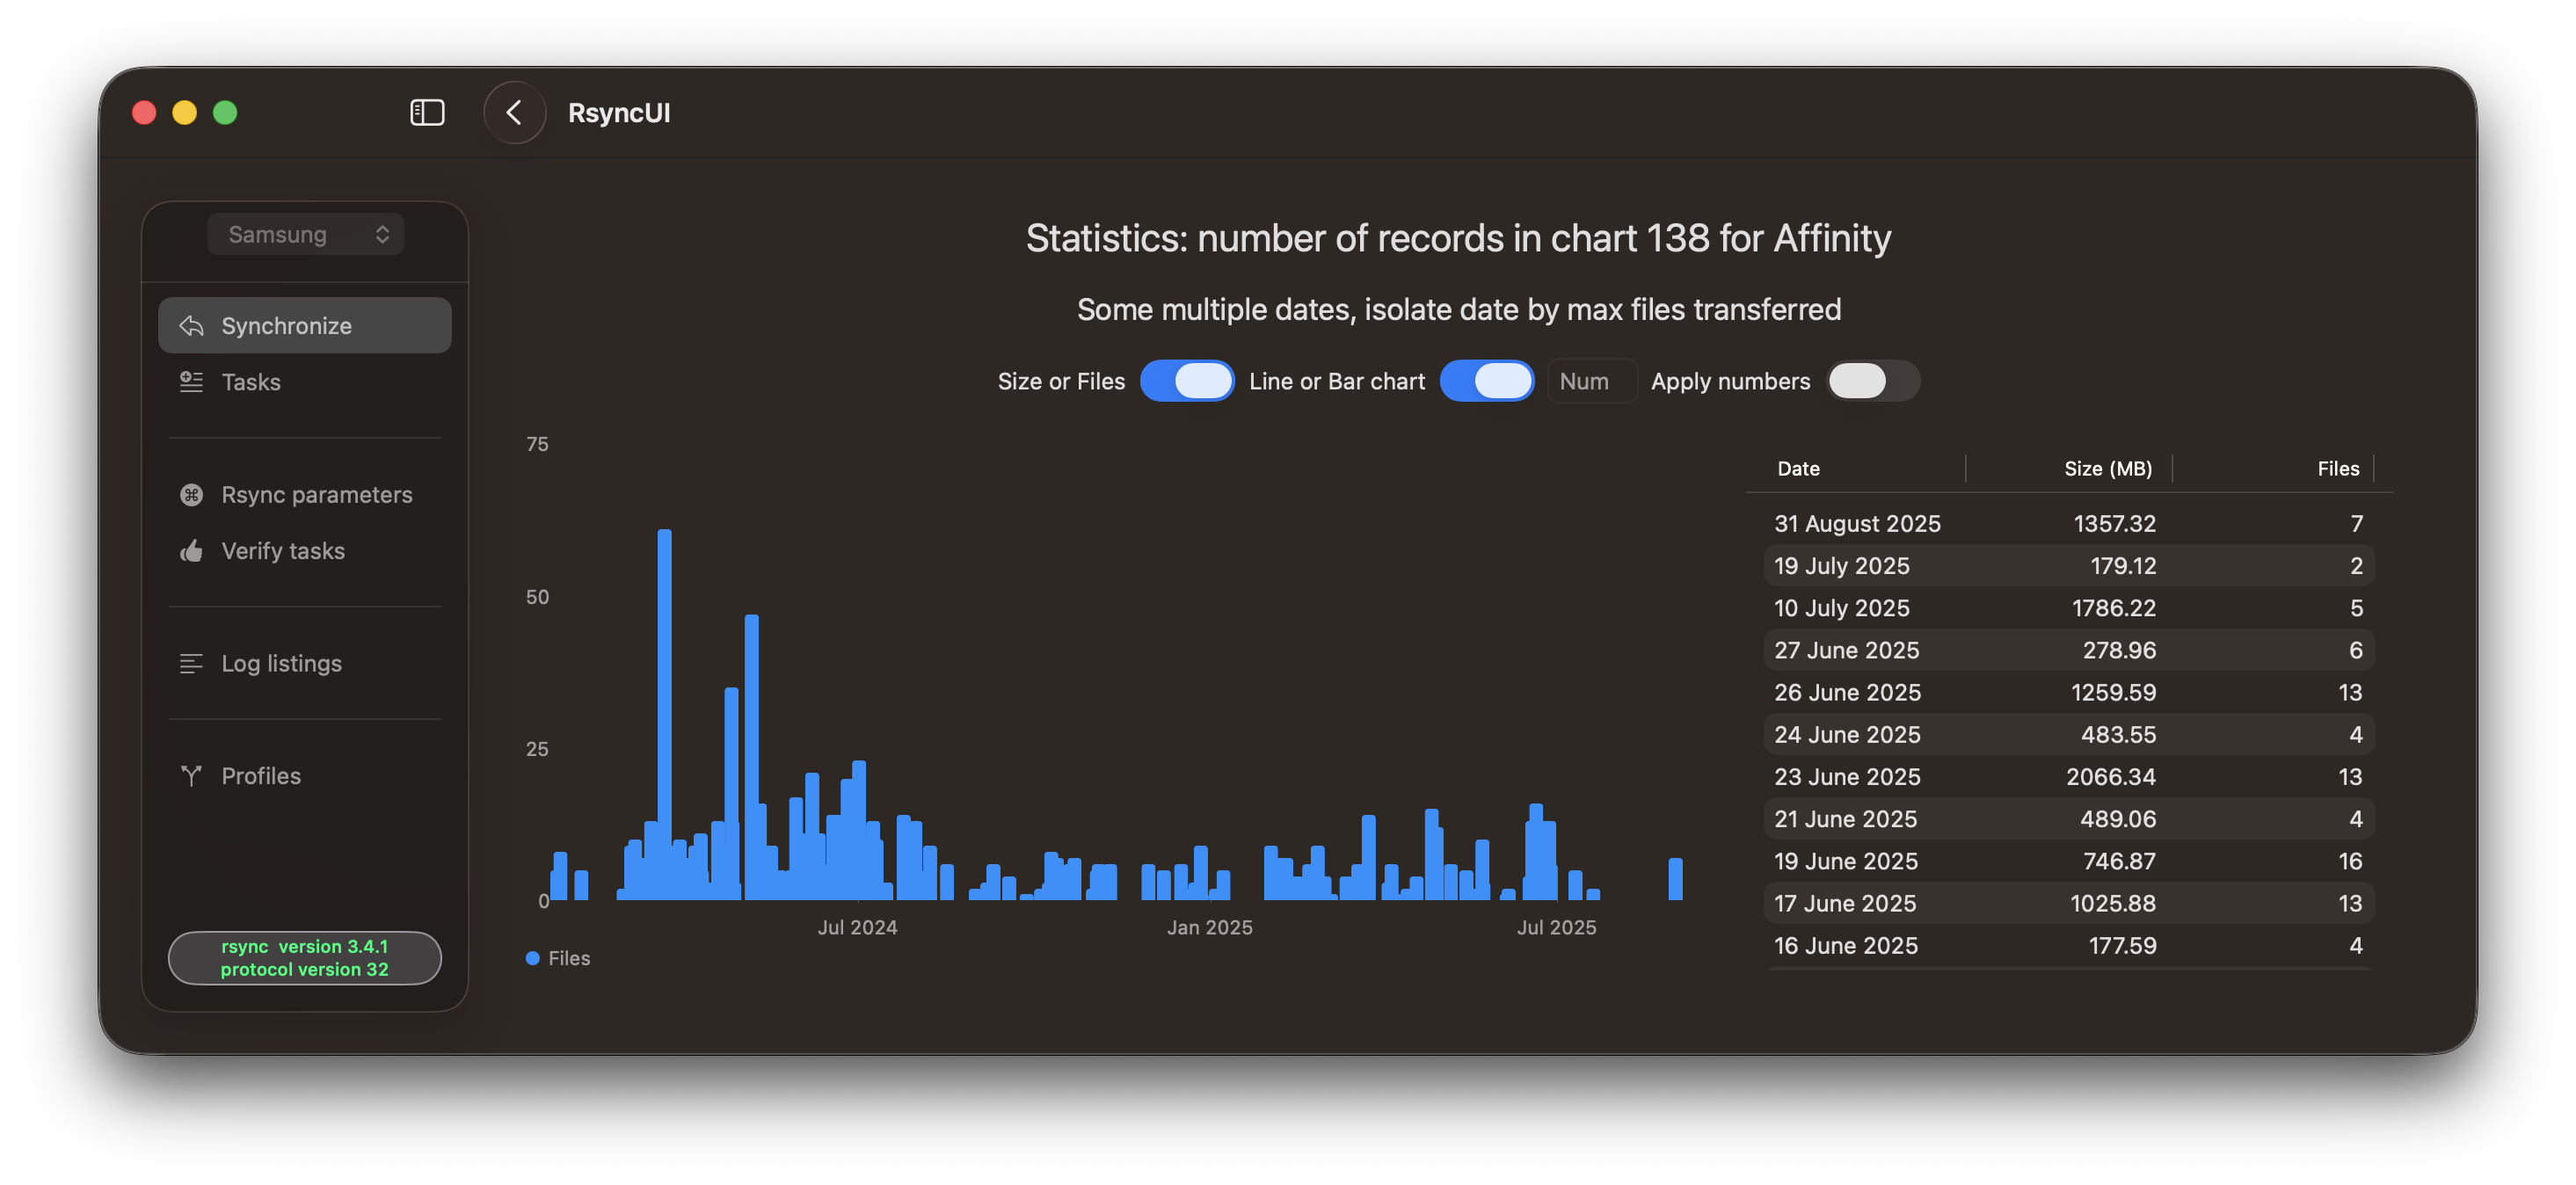
Task: Enable the Apply numbers switch
Action: click(1873, 381)
